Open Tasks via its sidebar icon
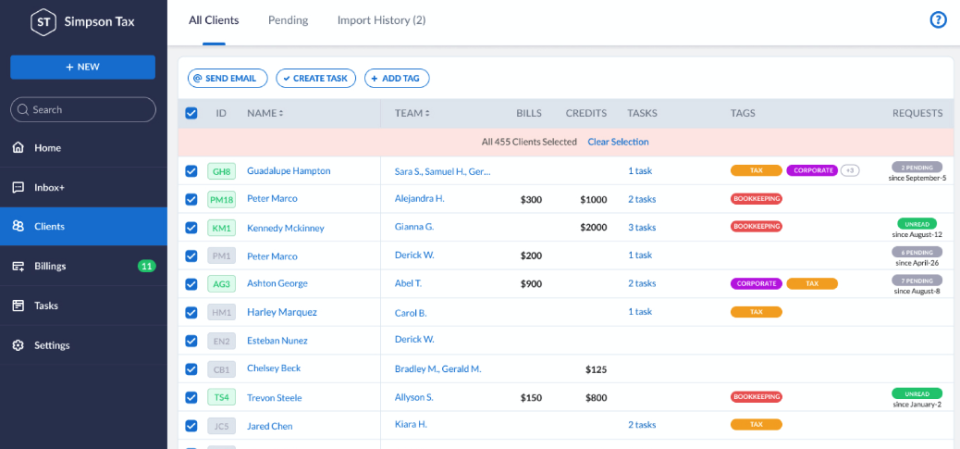Screen dimensions: 960x449 coord(18,305)
